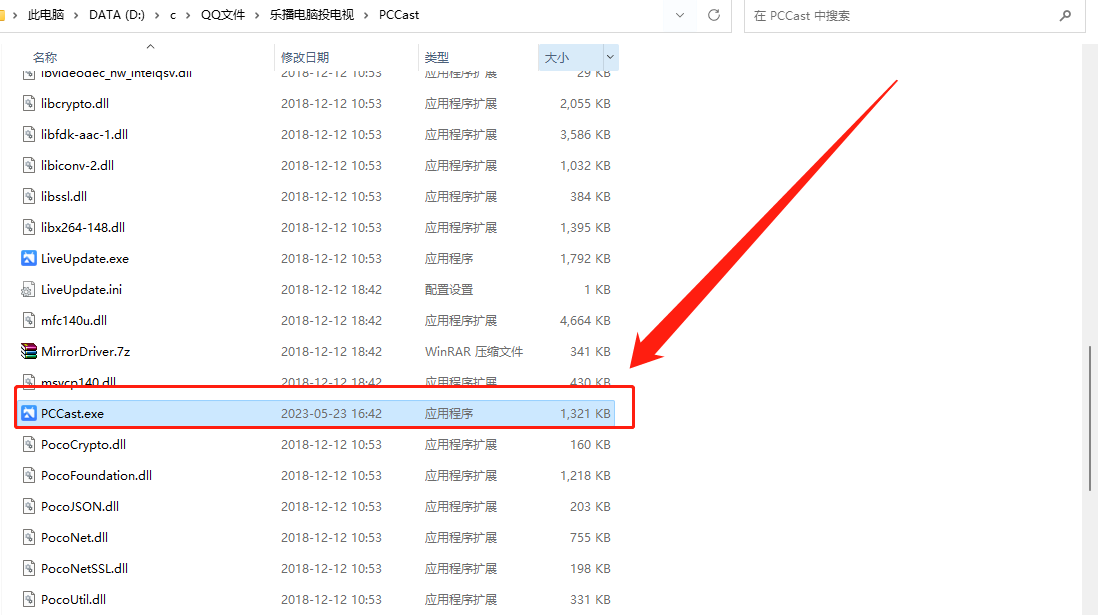Click the PocoFoundation.dll file icon

tap(28, 475)
